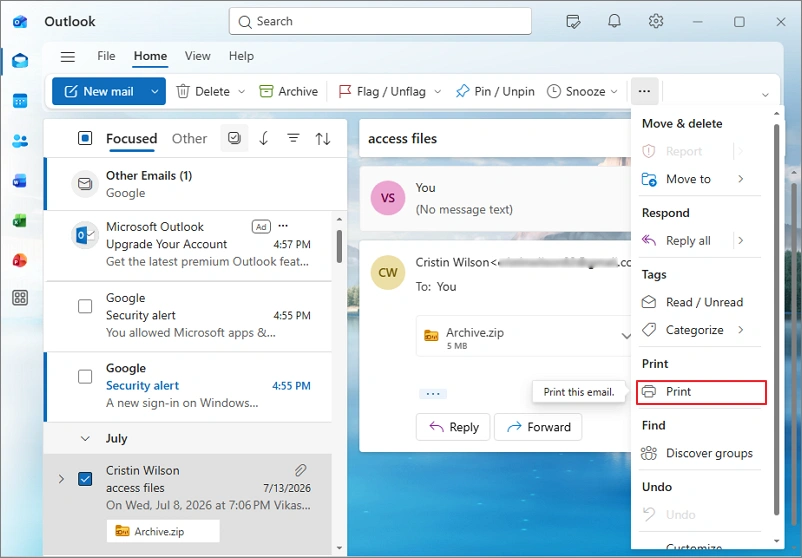Open Archive.zip attachment options chevron
This screenshot has height=558, width=802.
tap(626, 336)
